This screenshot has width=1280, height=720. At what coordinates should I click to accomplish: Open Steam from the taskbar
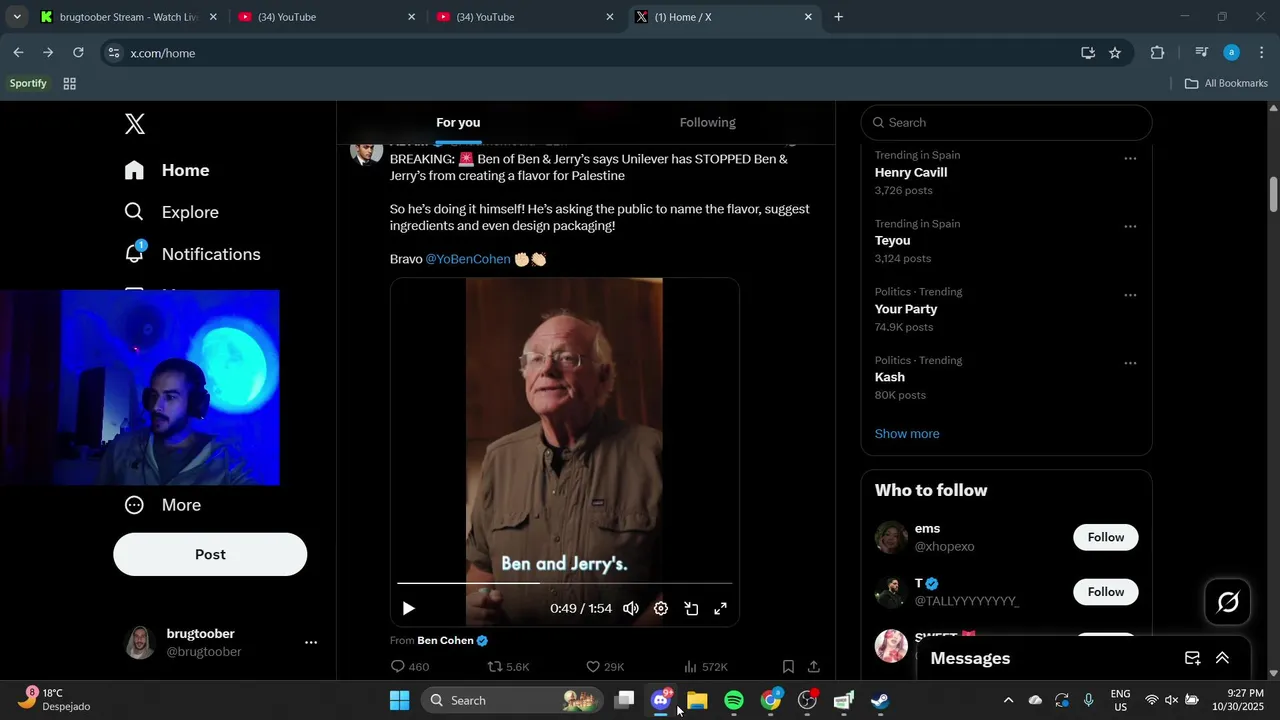[880, 700]
